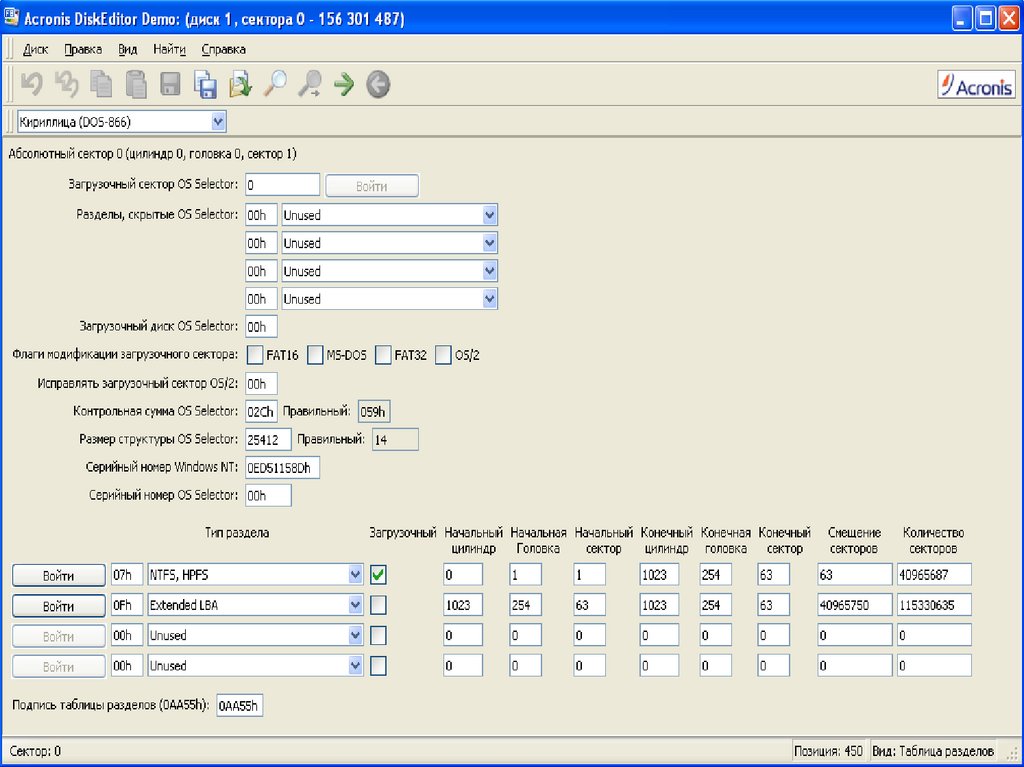Click the gray round back arrow icon
Viewport: 1024px width, 767px height.
(x=378, y=85)
